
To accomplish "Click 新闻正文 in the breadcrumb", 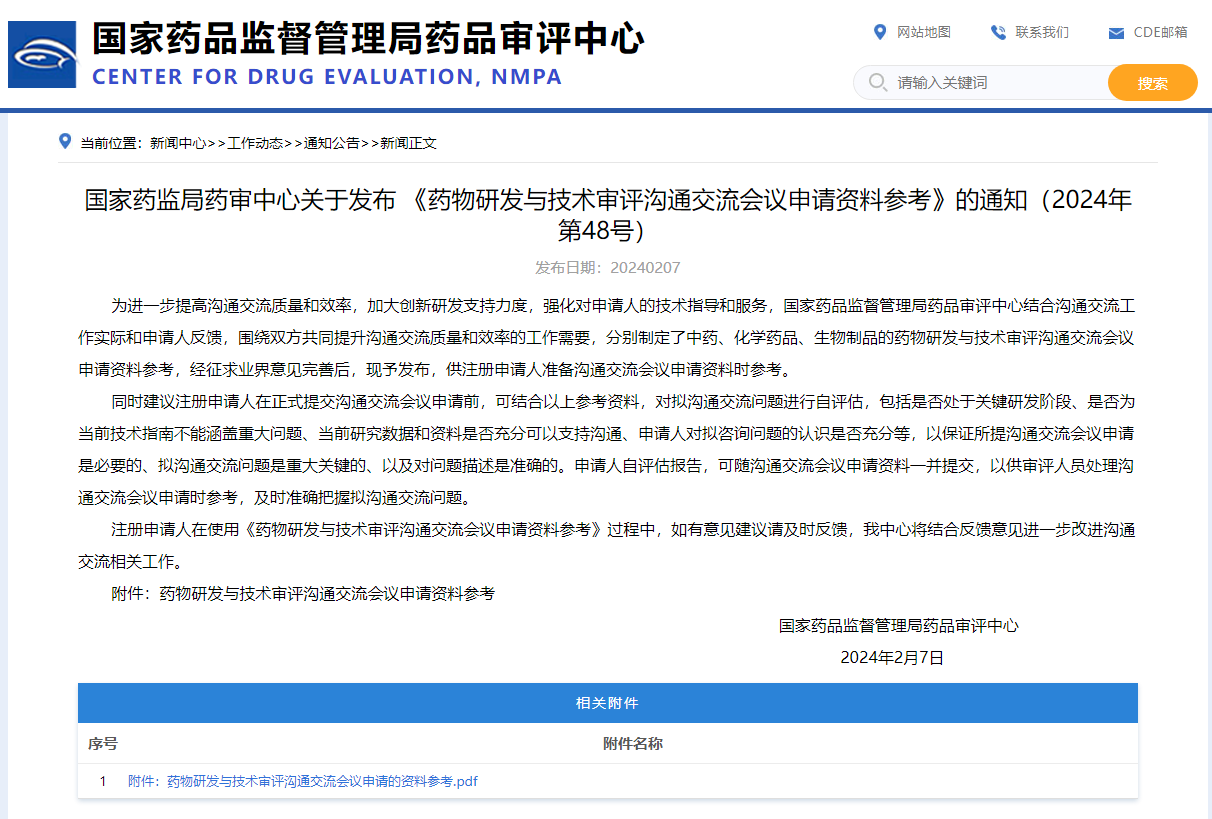I will tap(408, 143).
